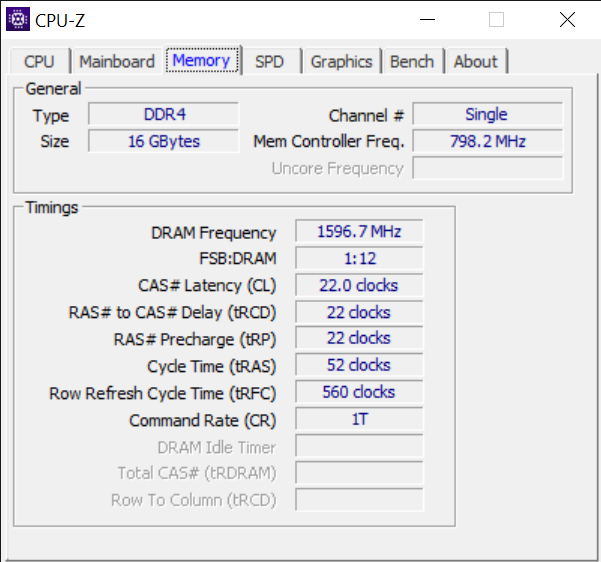
Task: Click the memory Type field showing DDR4
Action: (x=163, y=114)
